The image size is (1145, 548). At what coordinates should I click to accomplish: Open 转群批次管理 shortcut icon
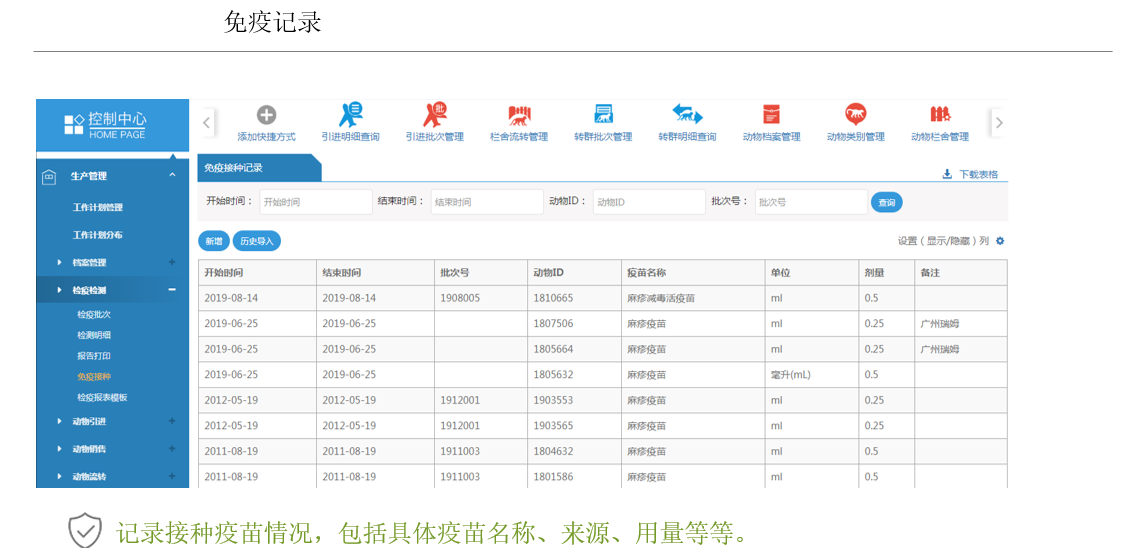[x=603, y=114]
